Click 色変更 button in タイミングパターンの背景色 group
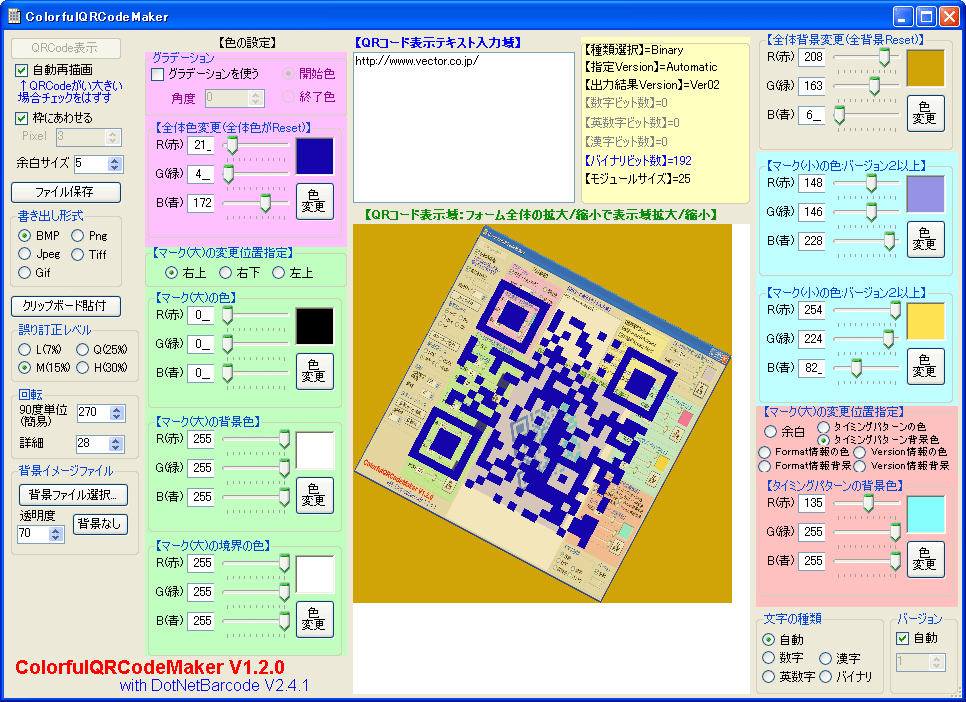This screenshot has width=966, height=702. pos(926,560)
